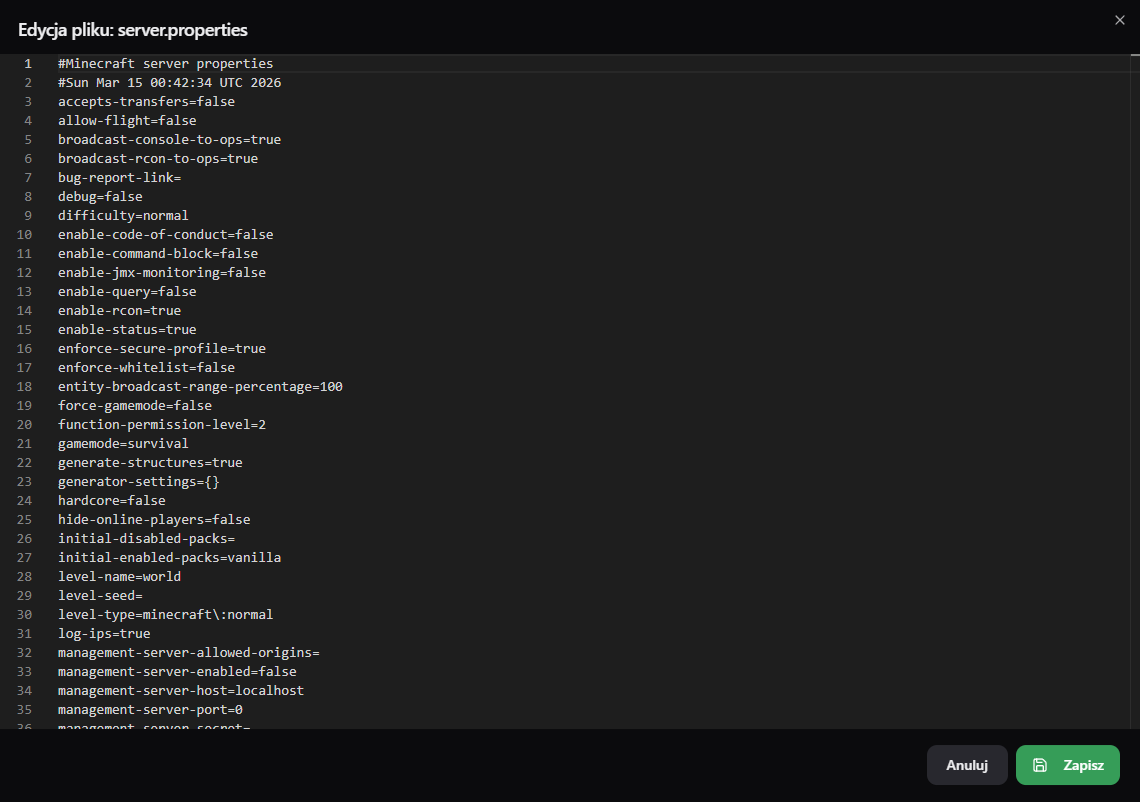The height and width of the screenshot is (802, 1140).
Task: Click the enable-command-block=false line
Action: pyautogui.click(x=158, y=254)
